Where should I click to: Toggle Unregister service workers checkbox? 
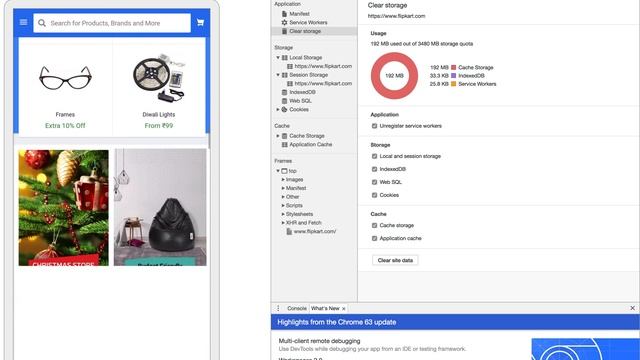click(x=374, y=126)
